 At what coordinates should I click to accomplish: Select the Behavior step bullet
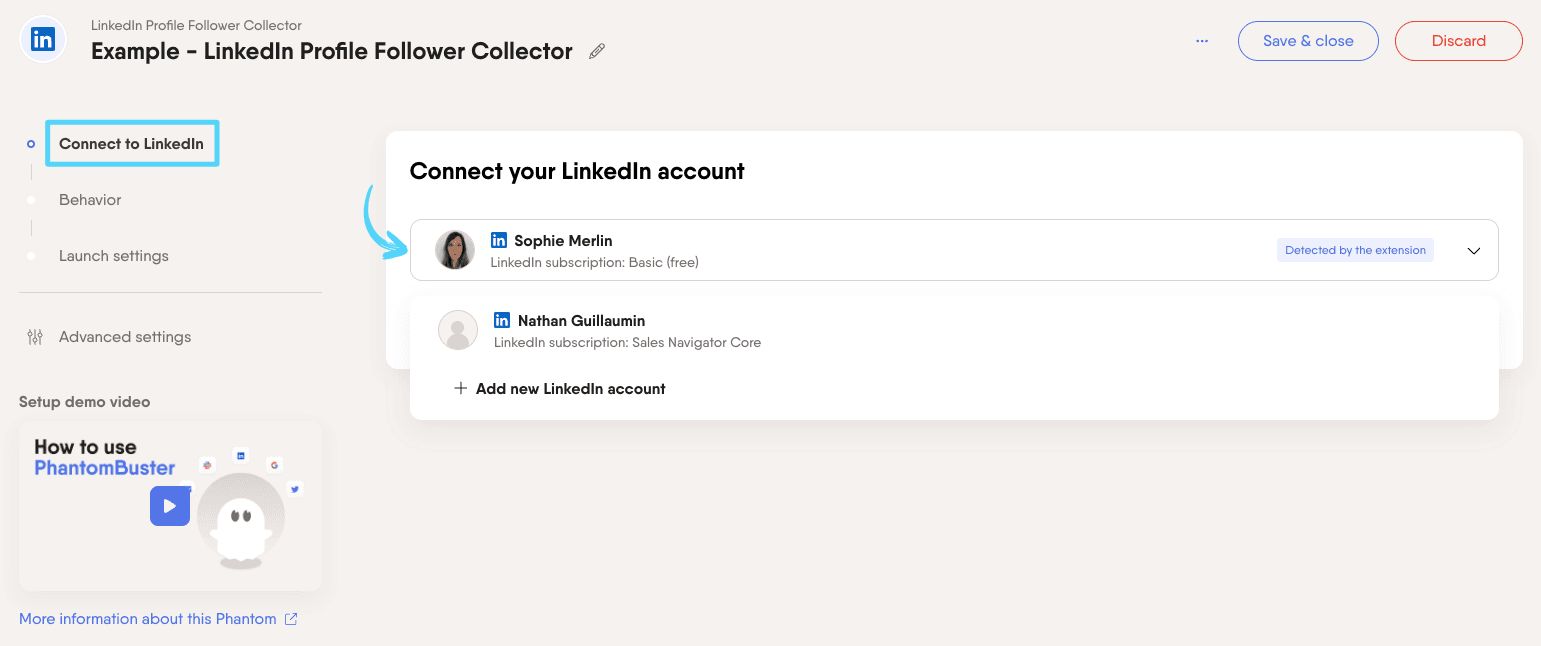click(x=31, y=200)
